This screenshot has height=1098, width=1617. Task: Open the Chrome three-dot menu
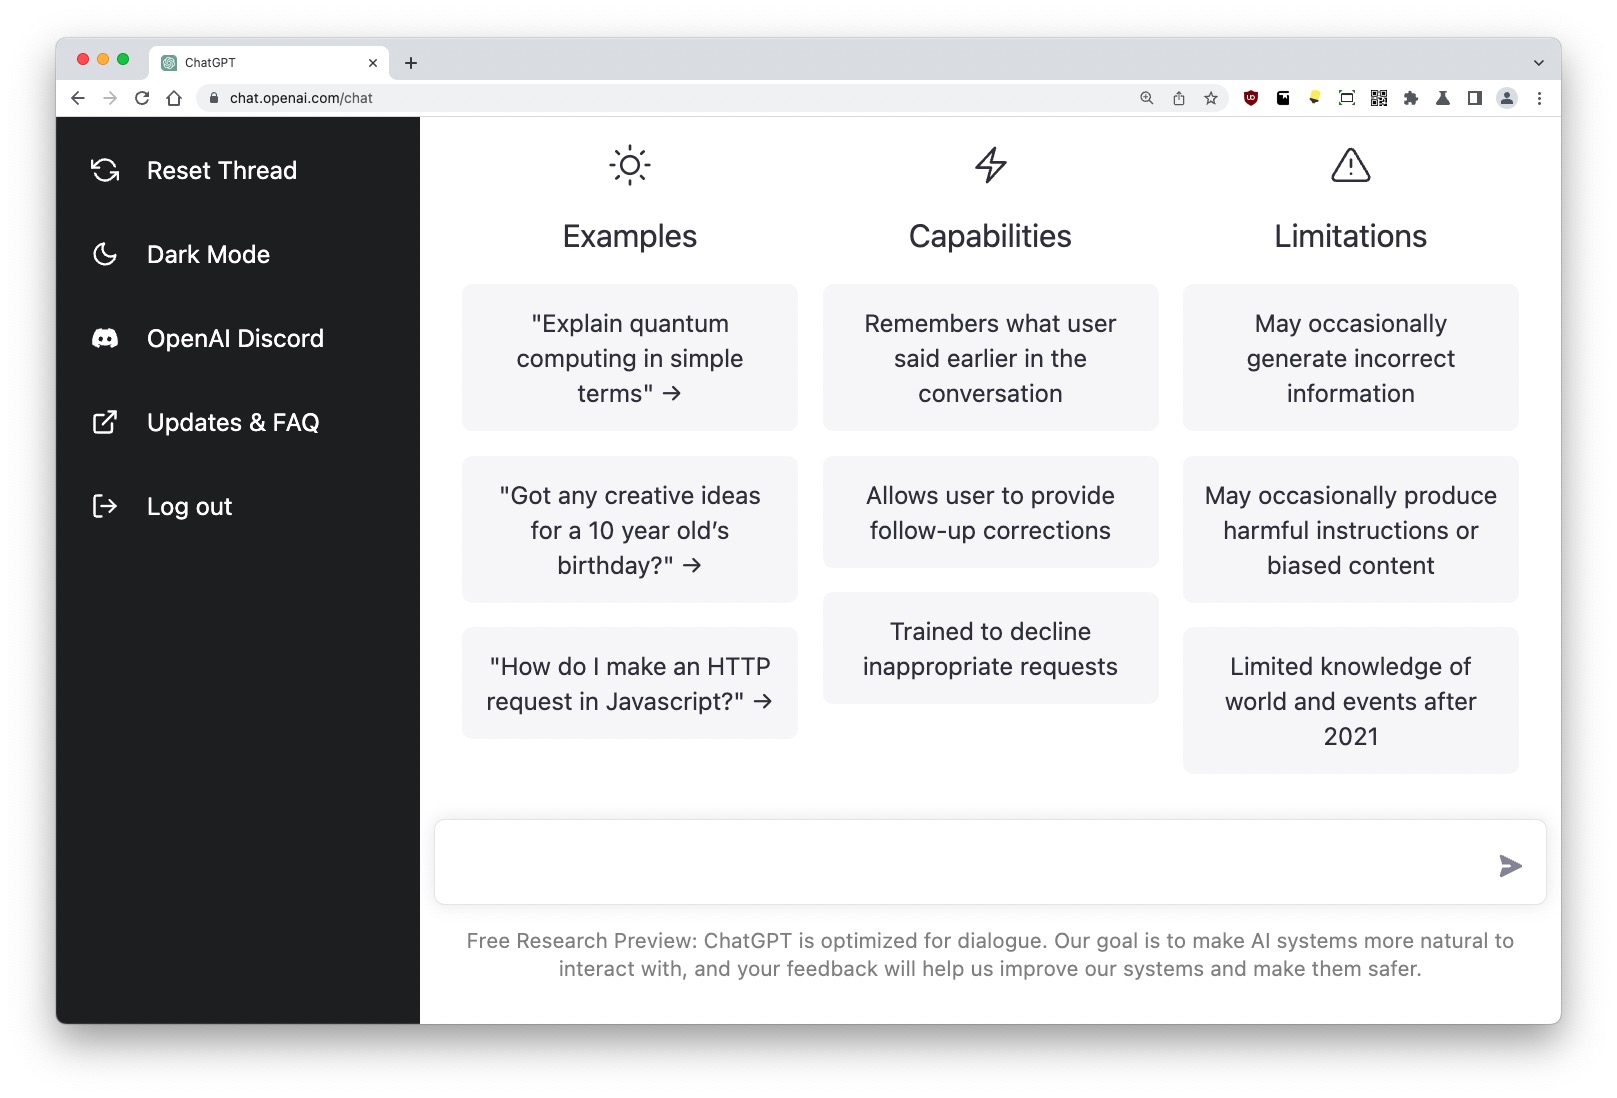(1539, 98)
